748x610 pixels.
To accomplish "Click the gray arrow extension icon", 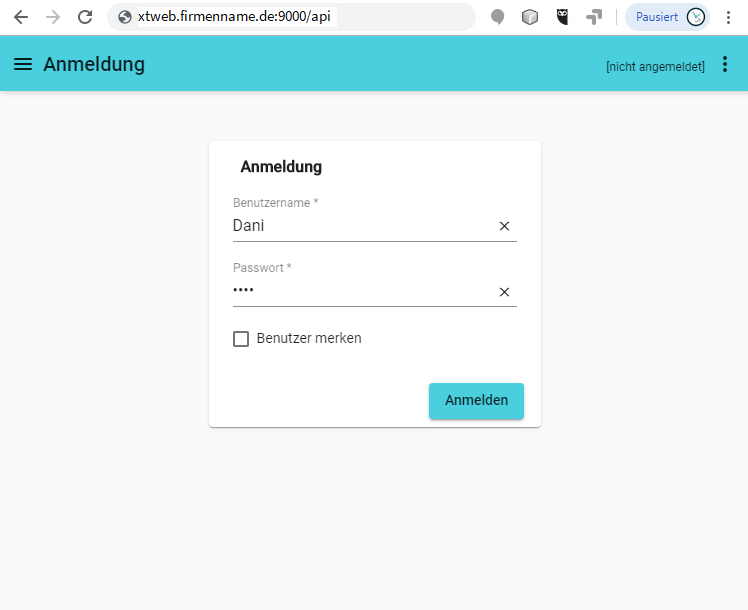I will pos(594,17).
